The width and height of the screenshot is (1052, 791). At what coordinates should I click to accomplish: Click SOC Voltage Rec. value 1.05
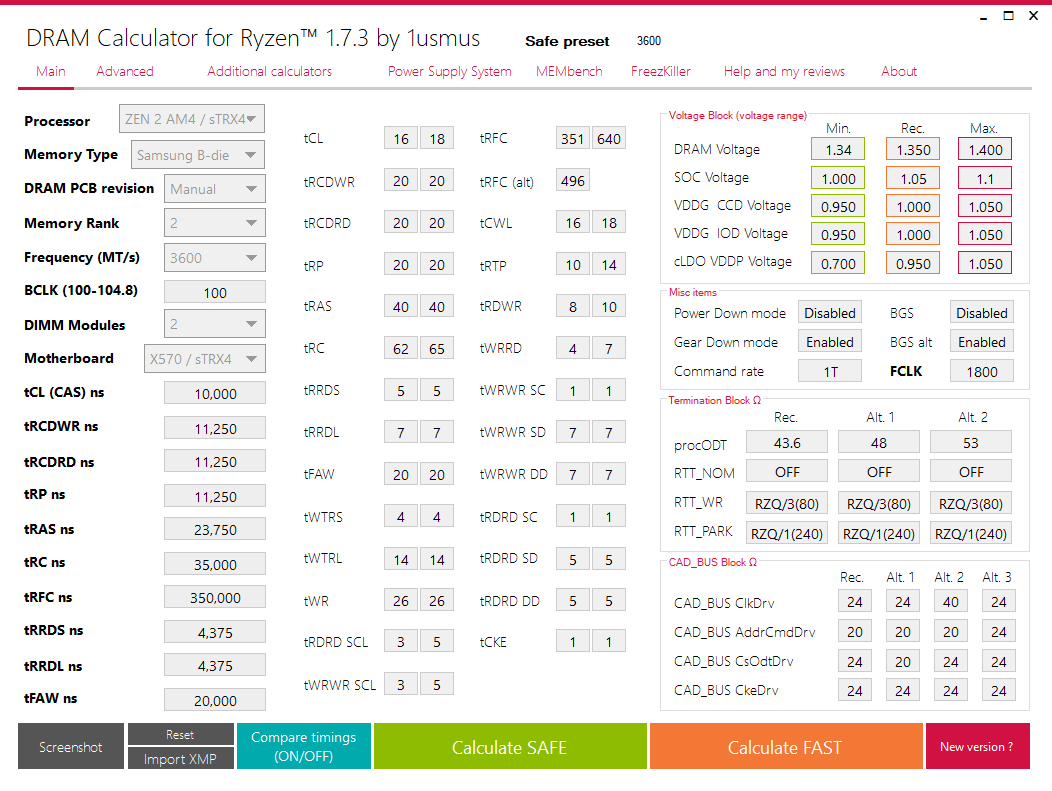pos(913,178)
